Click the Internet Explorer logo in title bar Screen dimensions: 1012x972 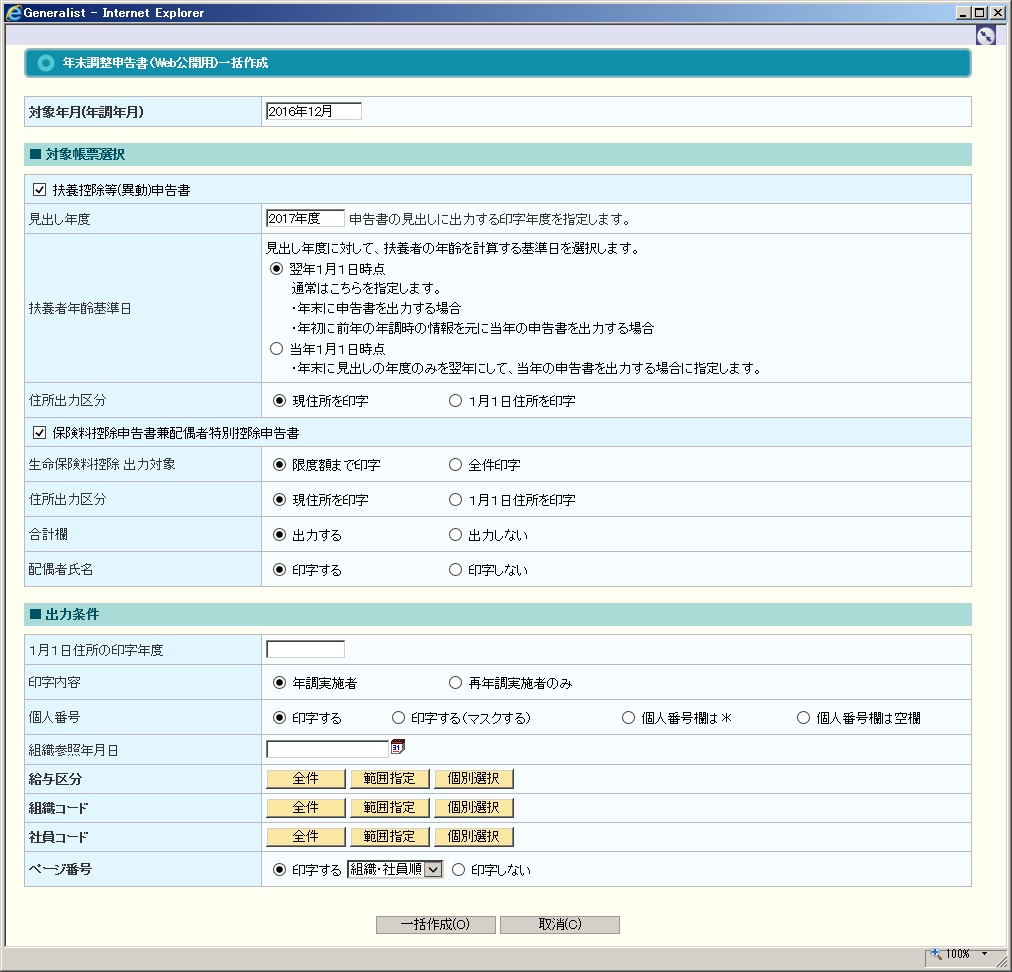pos(13,13)
